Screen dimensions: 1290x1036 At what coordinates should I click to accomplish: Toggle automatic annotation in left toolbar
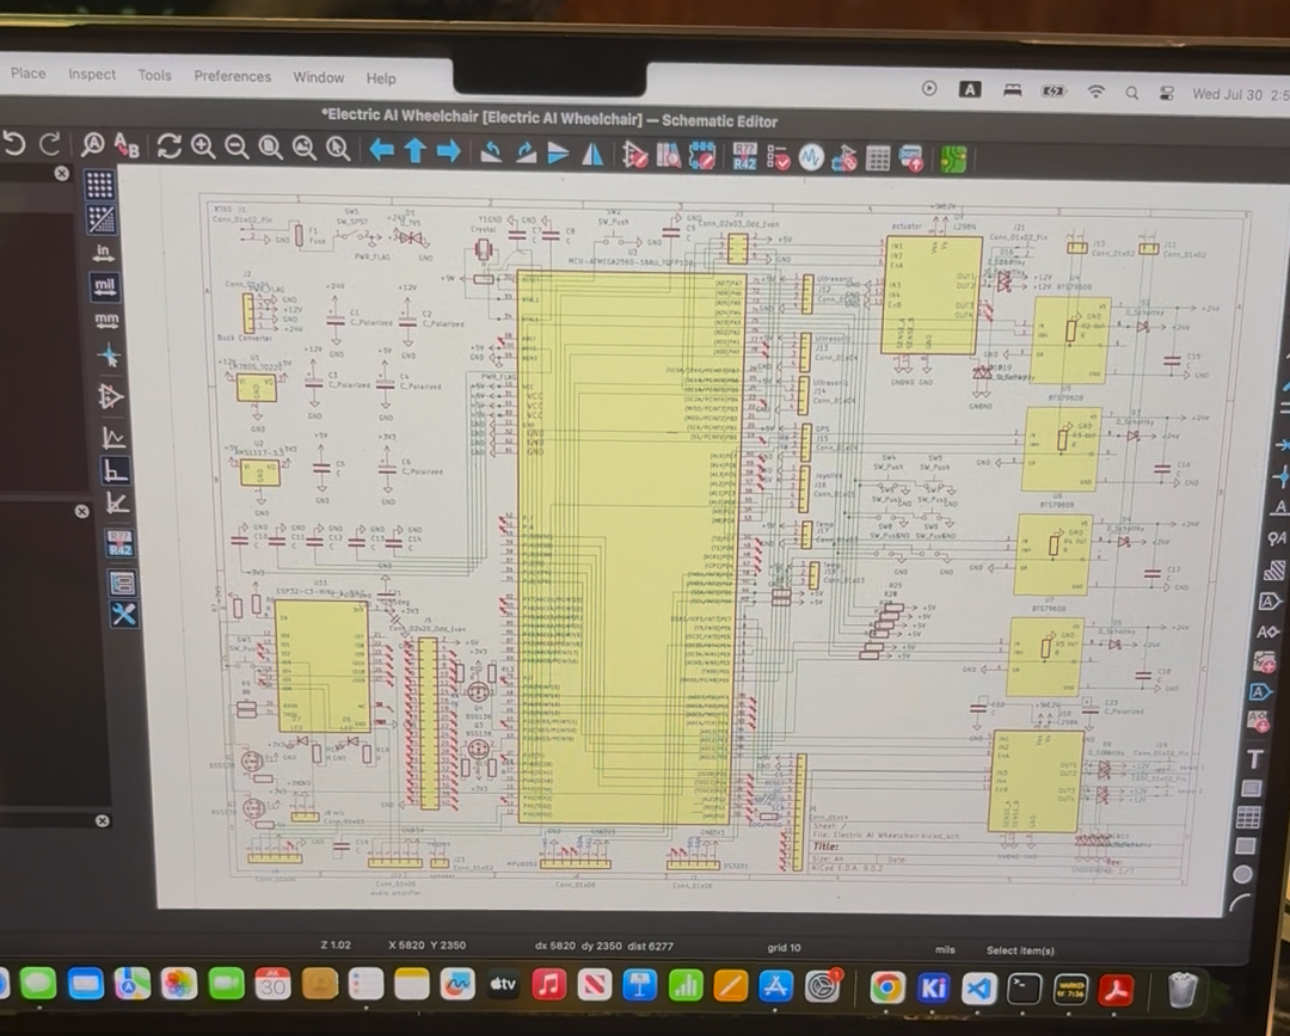(120, 544)
